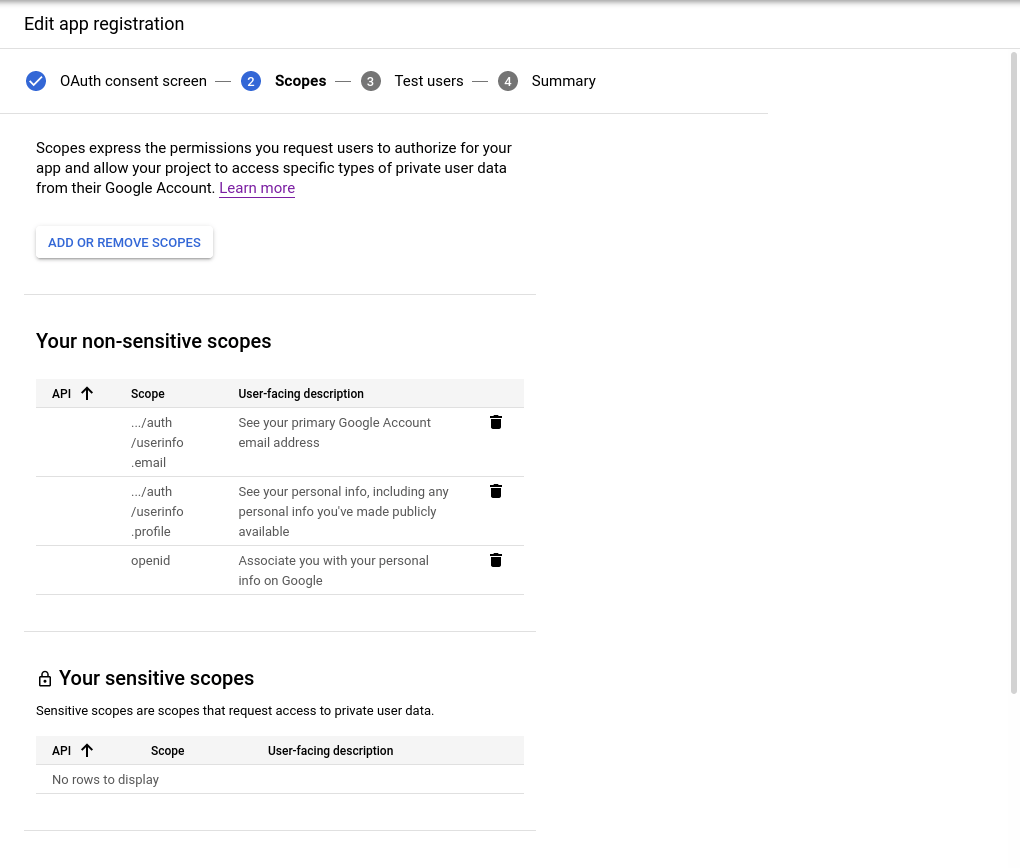Toggle API sort arrow in non-sensitive scopes table

(x=87, y=394)
